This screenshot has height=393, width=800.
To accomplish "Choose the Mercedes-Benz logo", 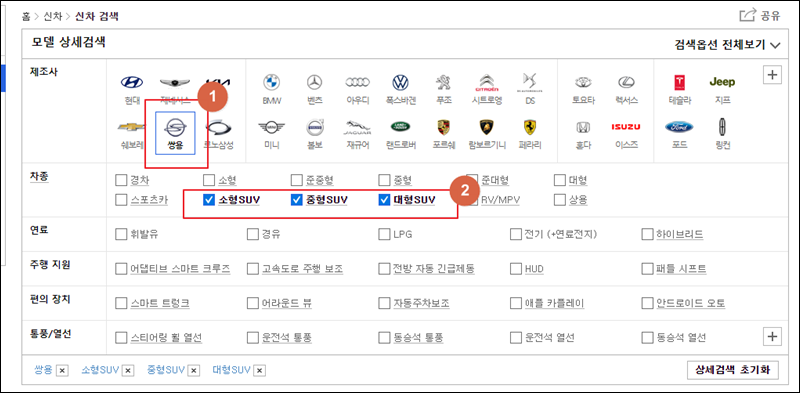I will click(x=315, y=82).
